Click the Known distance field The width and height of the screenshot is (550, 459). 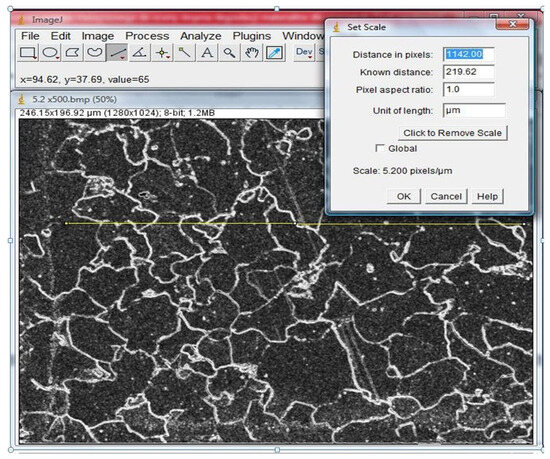(469, 72)
